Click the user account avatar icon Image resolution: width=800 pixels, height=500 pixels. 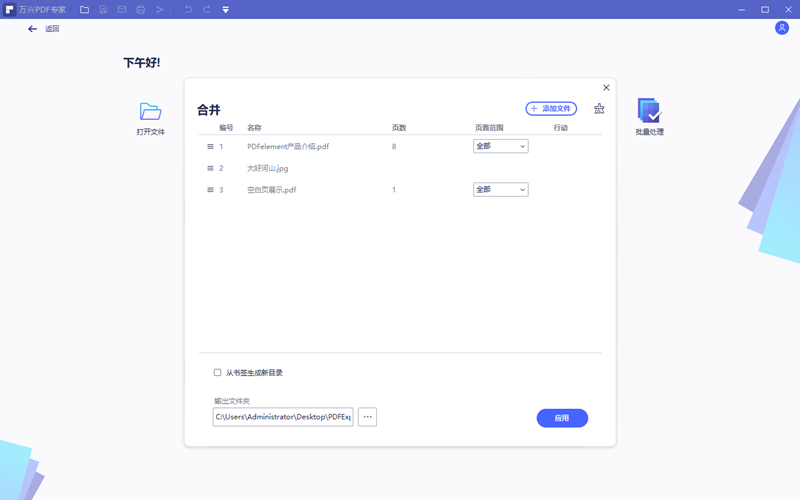[782, 28]
